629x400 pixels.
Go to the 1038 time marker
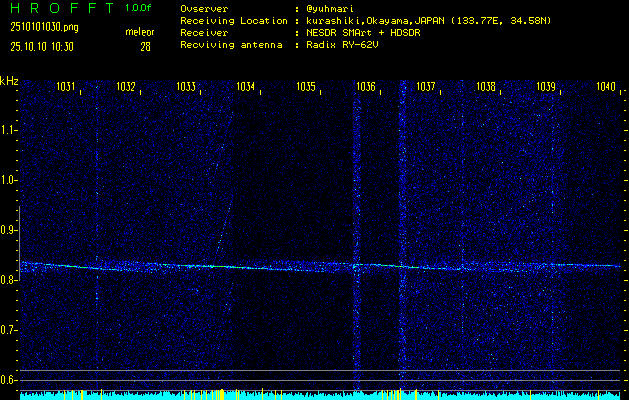pos(486,87)
